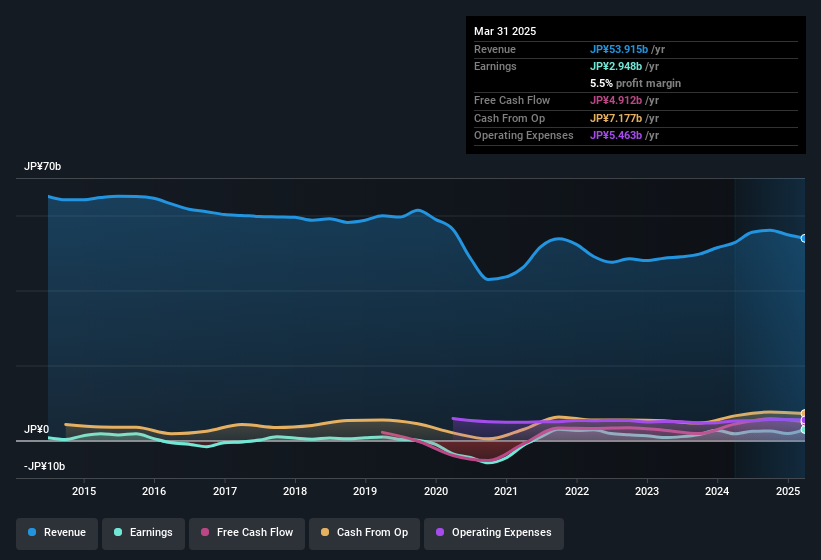Click the 2022 x-axis label
The image size is (821, 560).
click(576, 491)
